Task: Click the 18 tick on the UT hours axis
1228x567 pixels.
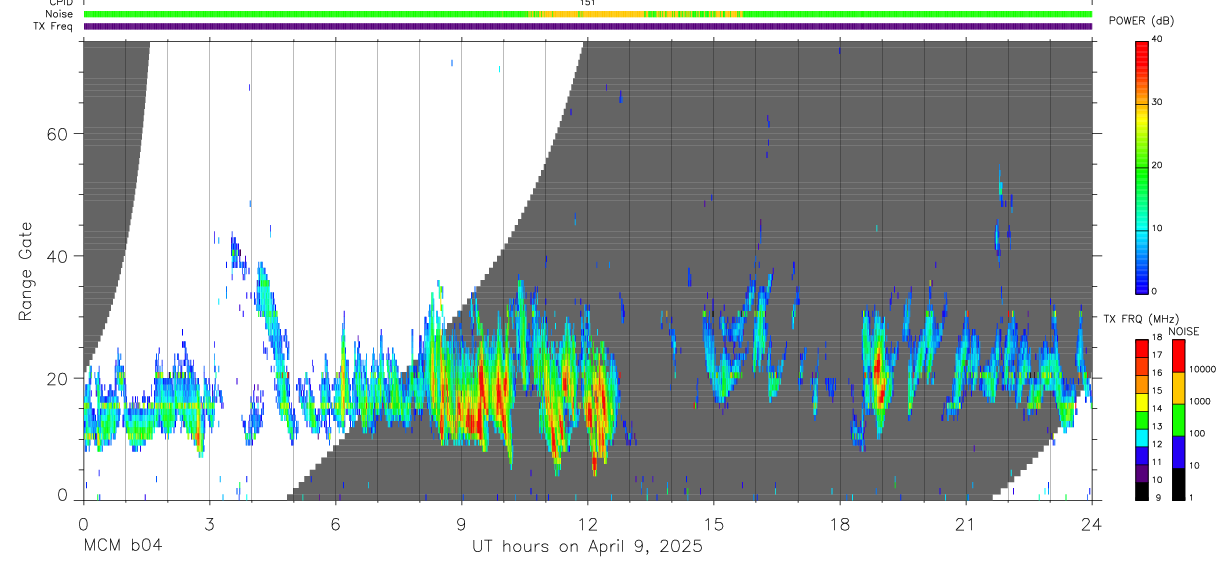Action: 840,524
